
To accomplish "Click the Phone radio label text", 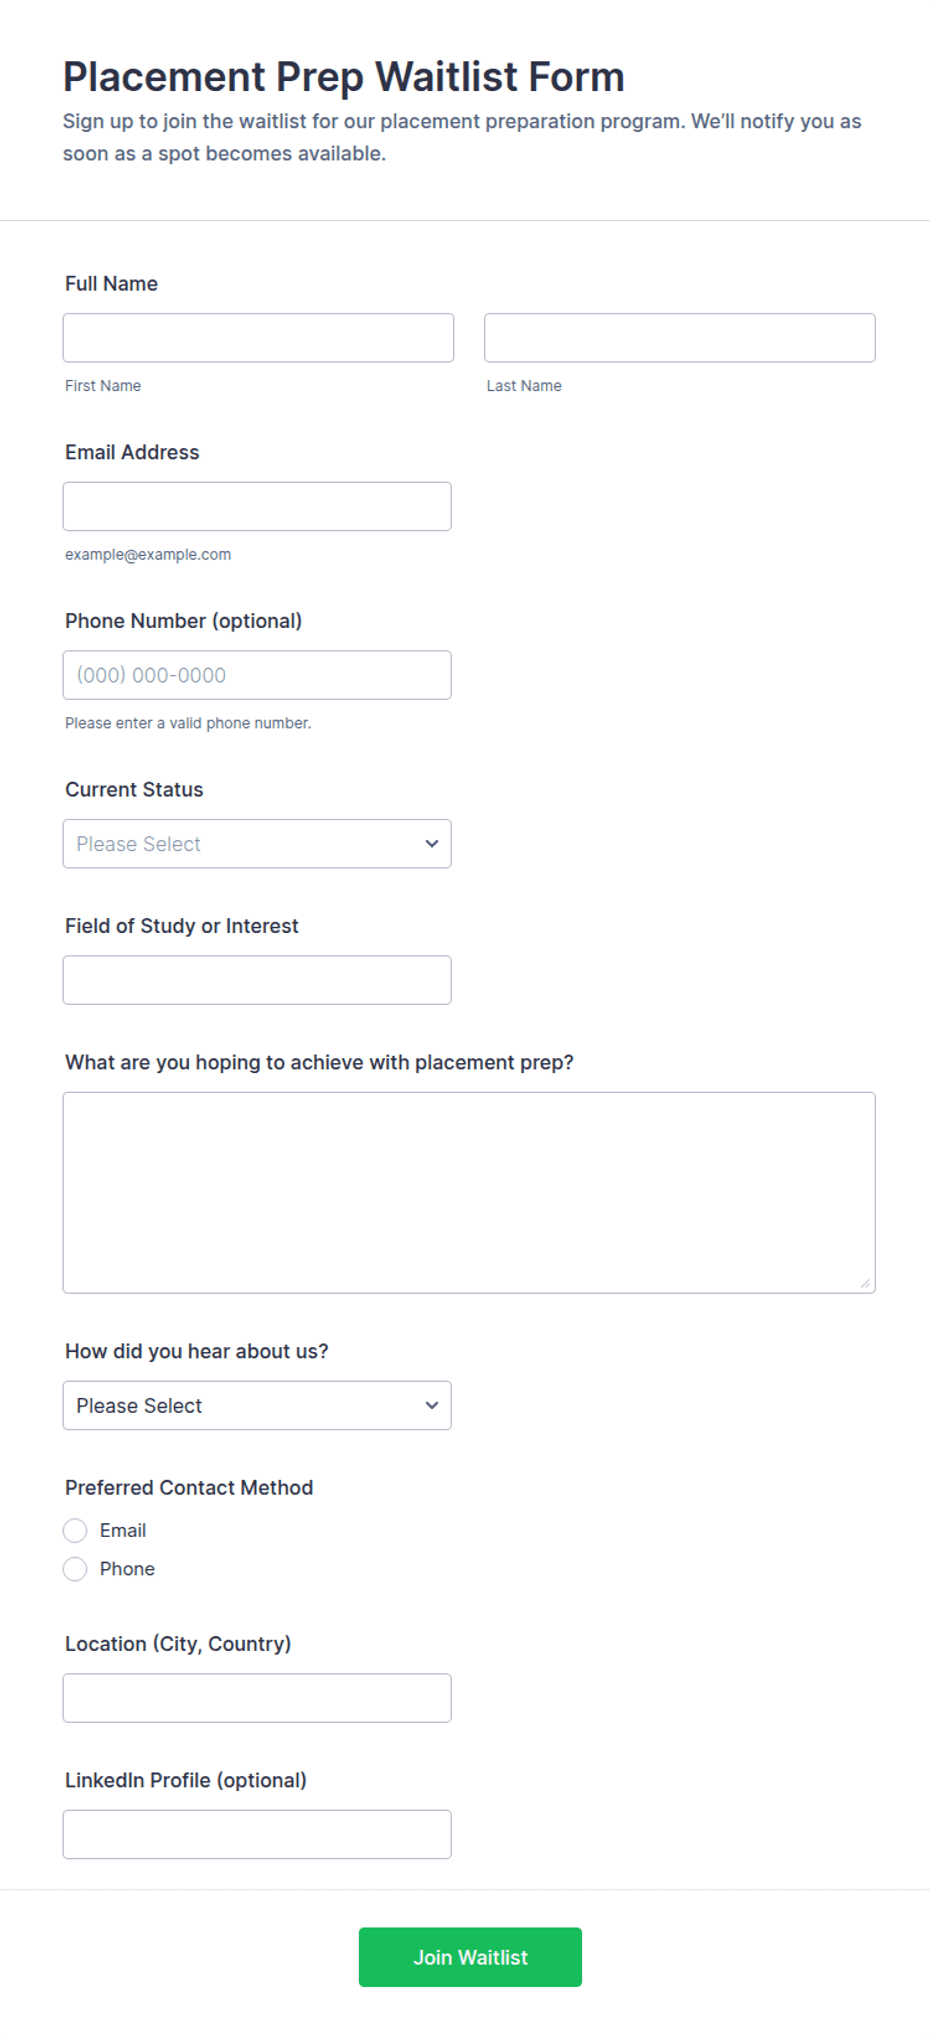I will (127, 1569).
